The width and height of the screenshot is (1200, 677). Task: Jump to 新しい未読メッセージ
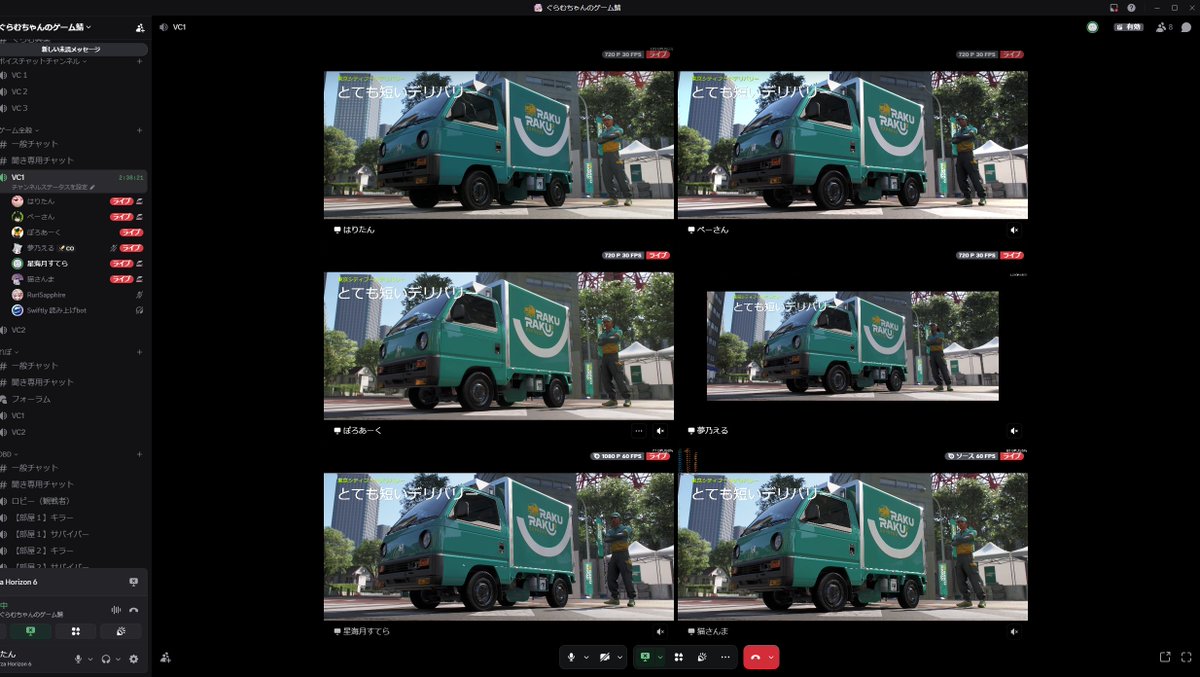[70, 49]
